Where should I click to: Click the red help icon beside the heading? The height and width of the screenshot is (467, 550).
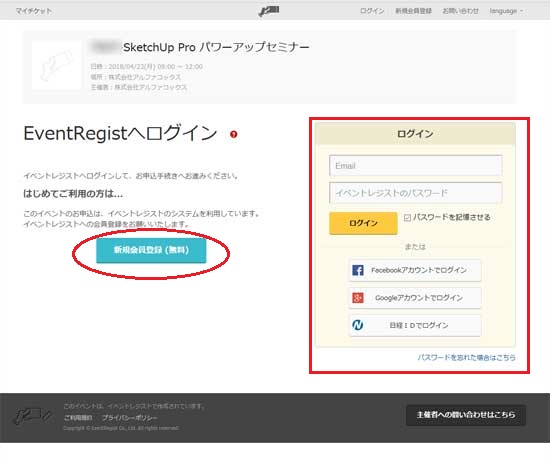click(234, 134)
